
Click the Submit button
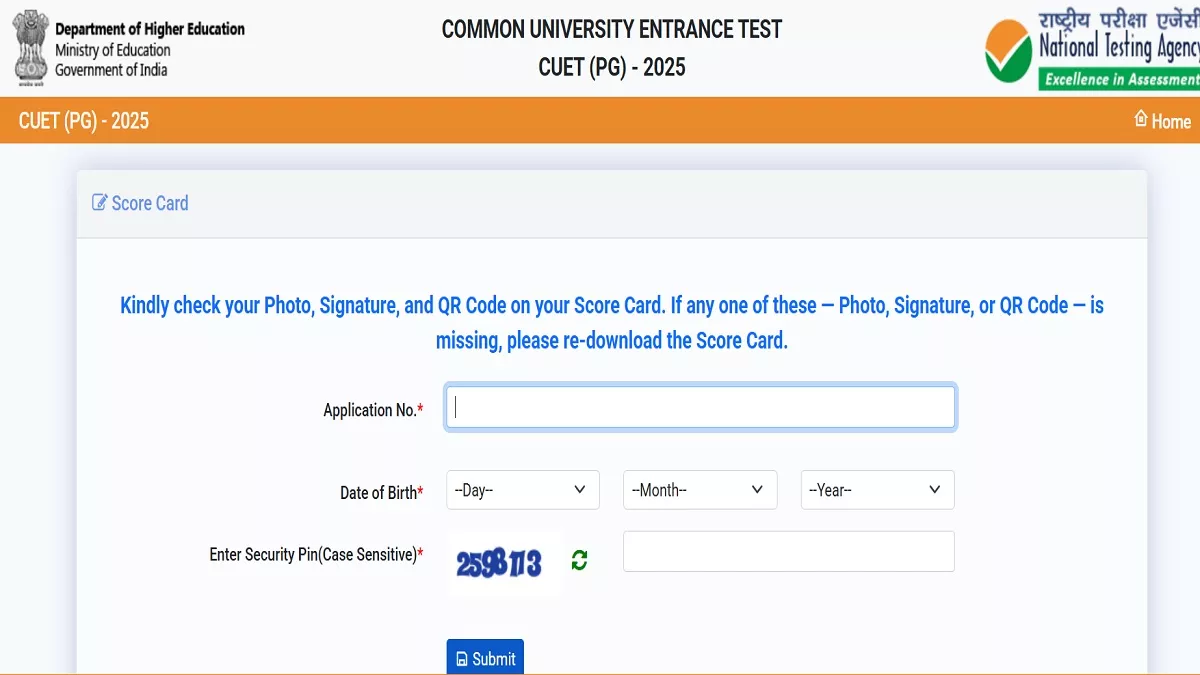point(485,658)
